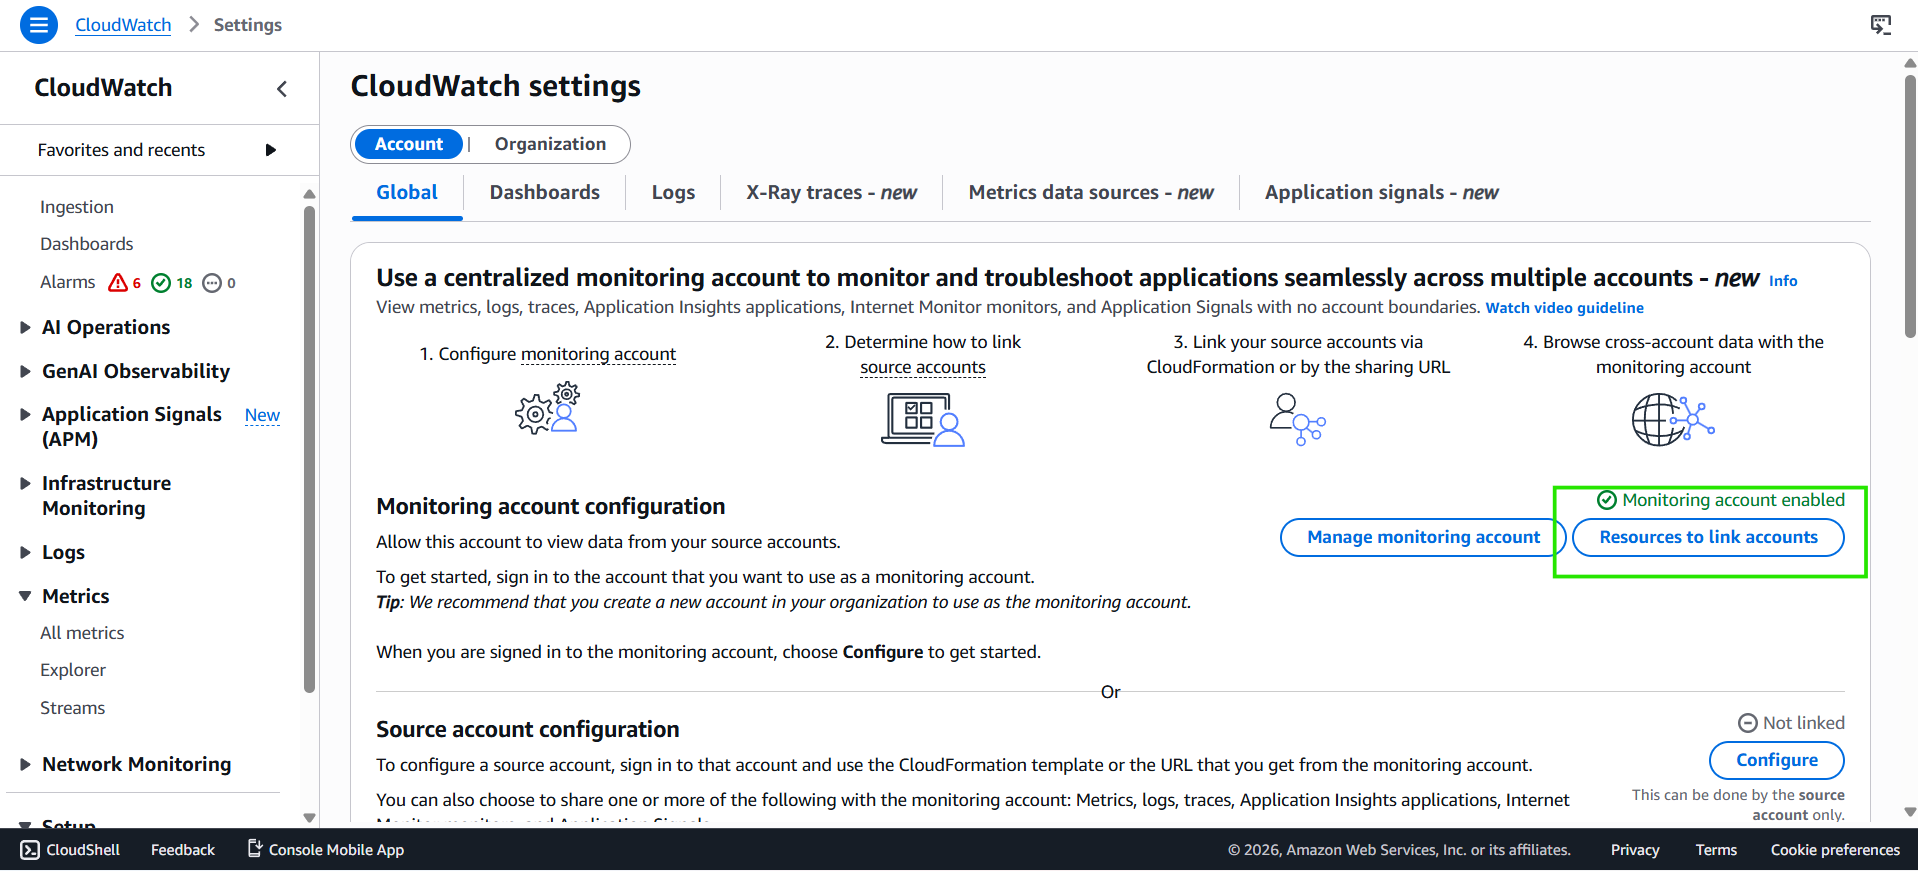Open Cookie preferences in footer
This screenshot has height=871, width=1918.
point(1835,850)
